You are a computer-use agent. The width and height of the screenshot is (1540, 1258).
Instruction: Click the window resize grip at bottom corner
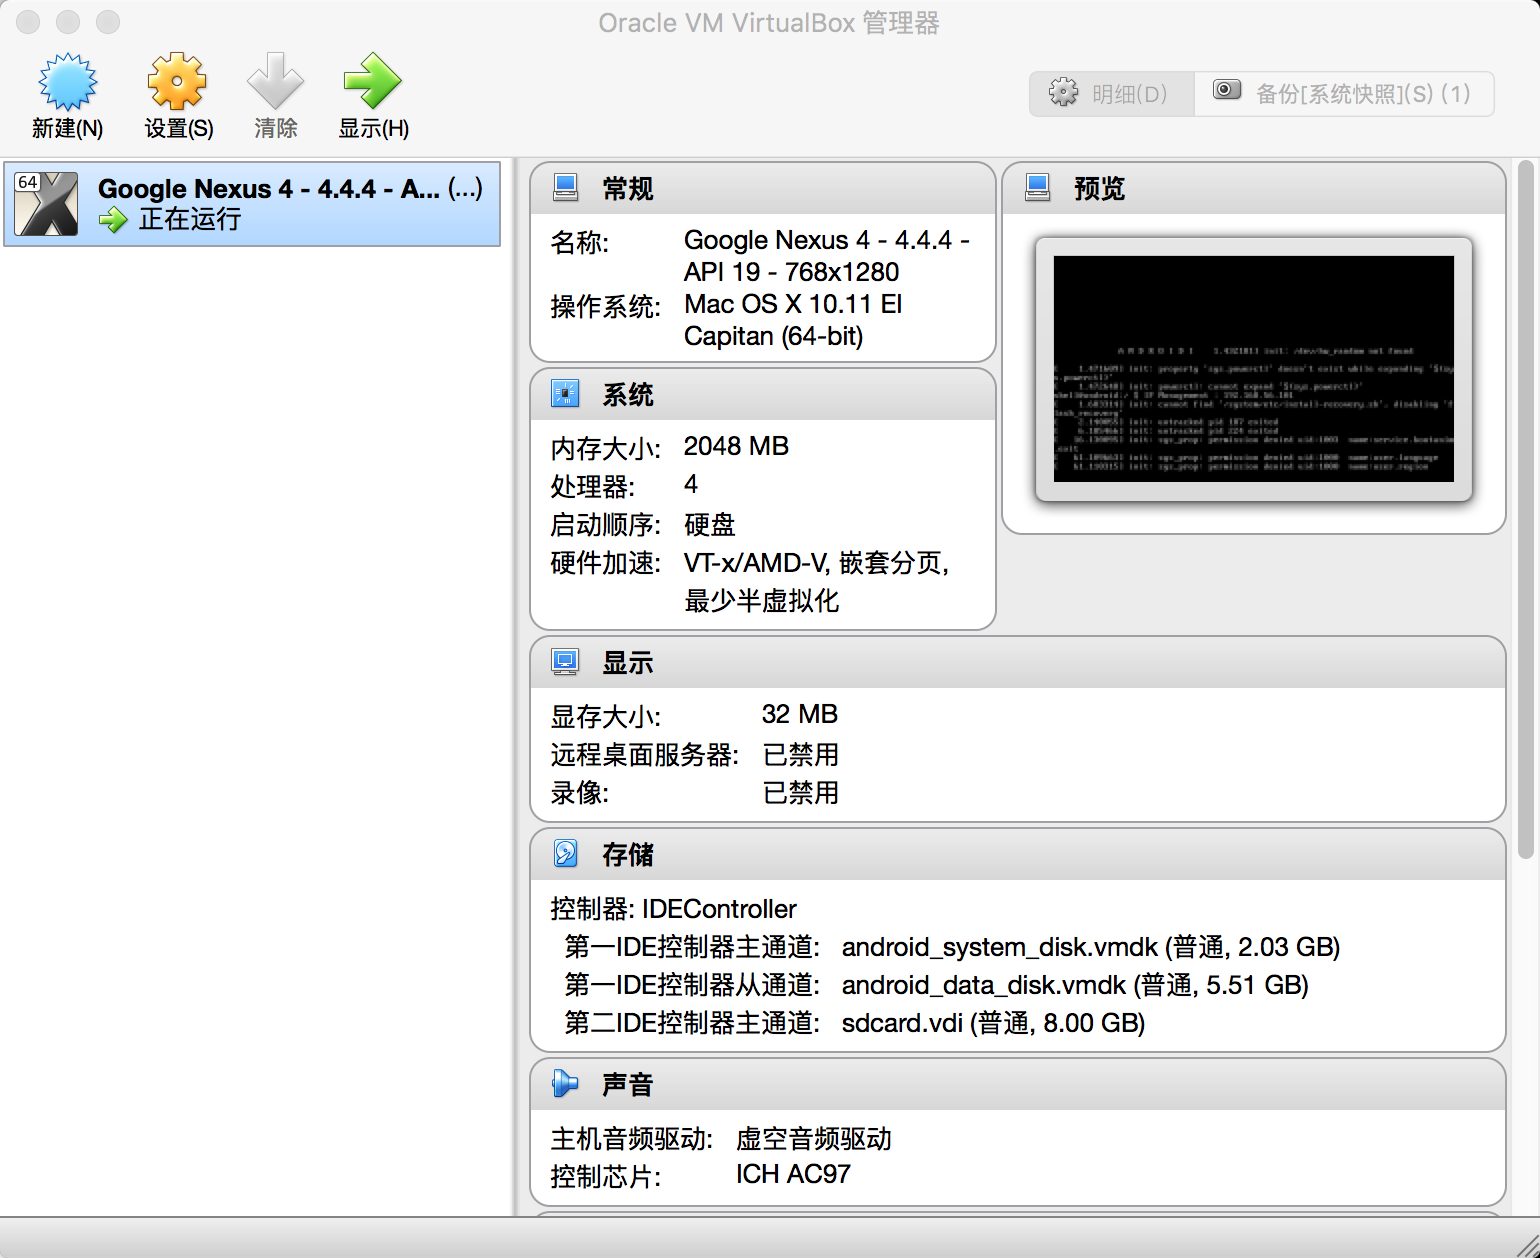pyautogui.click(x=1527, y=1246)
